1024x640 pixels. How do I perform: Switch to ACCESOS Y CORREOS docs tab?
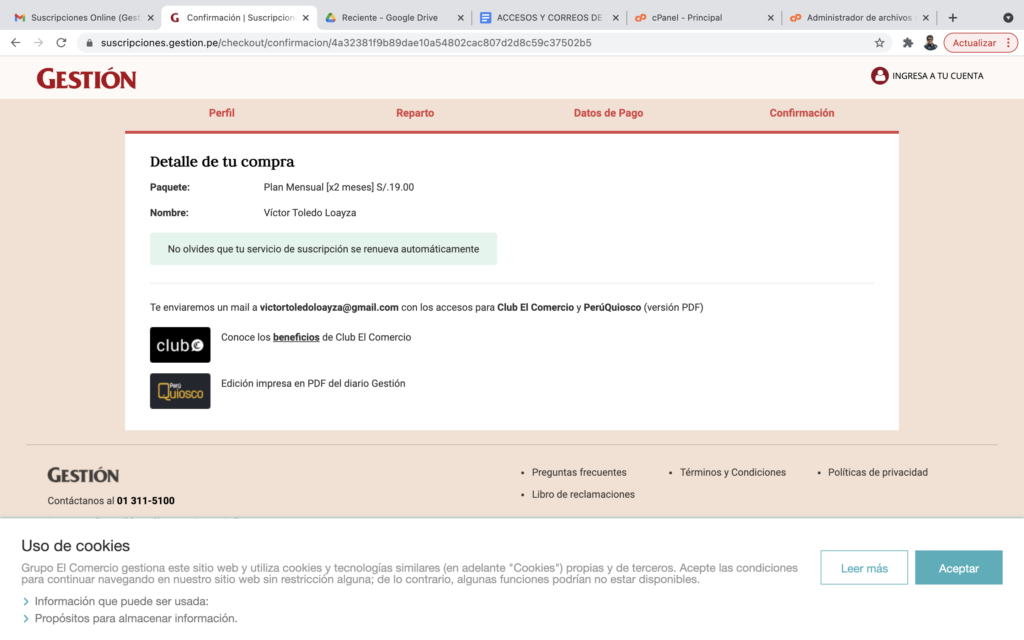pyautogui.click(x=549, y=18)
